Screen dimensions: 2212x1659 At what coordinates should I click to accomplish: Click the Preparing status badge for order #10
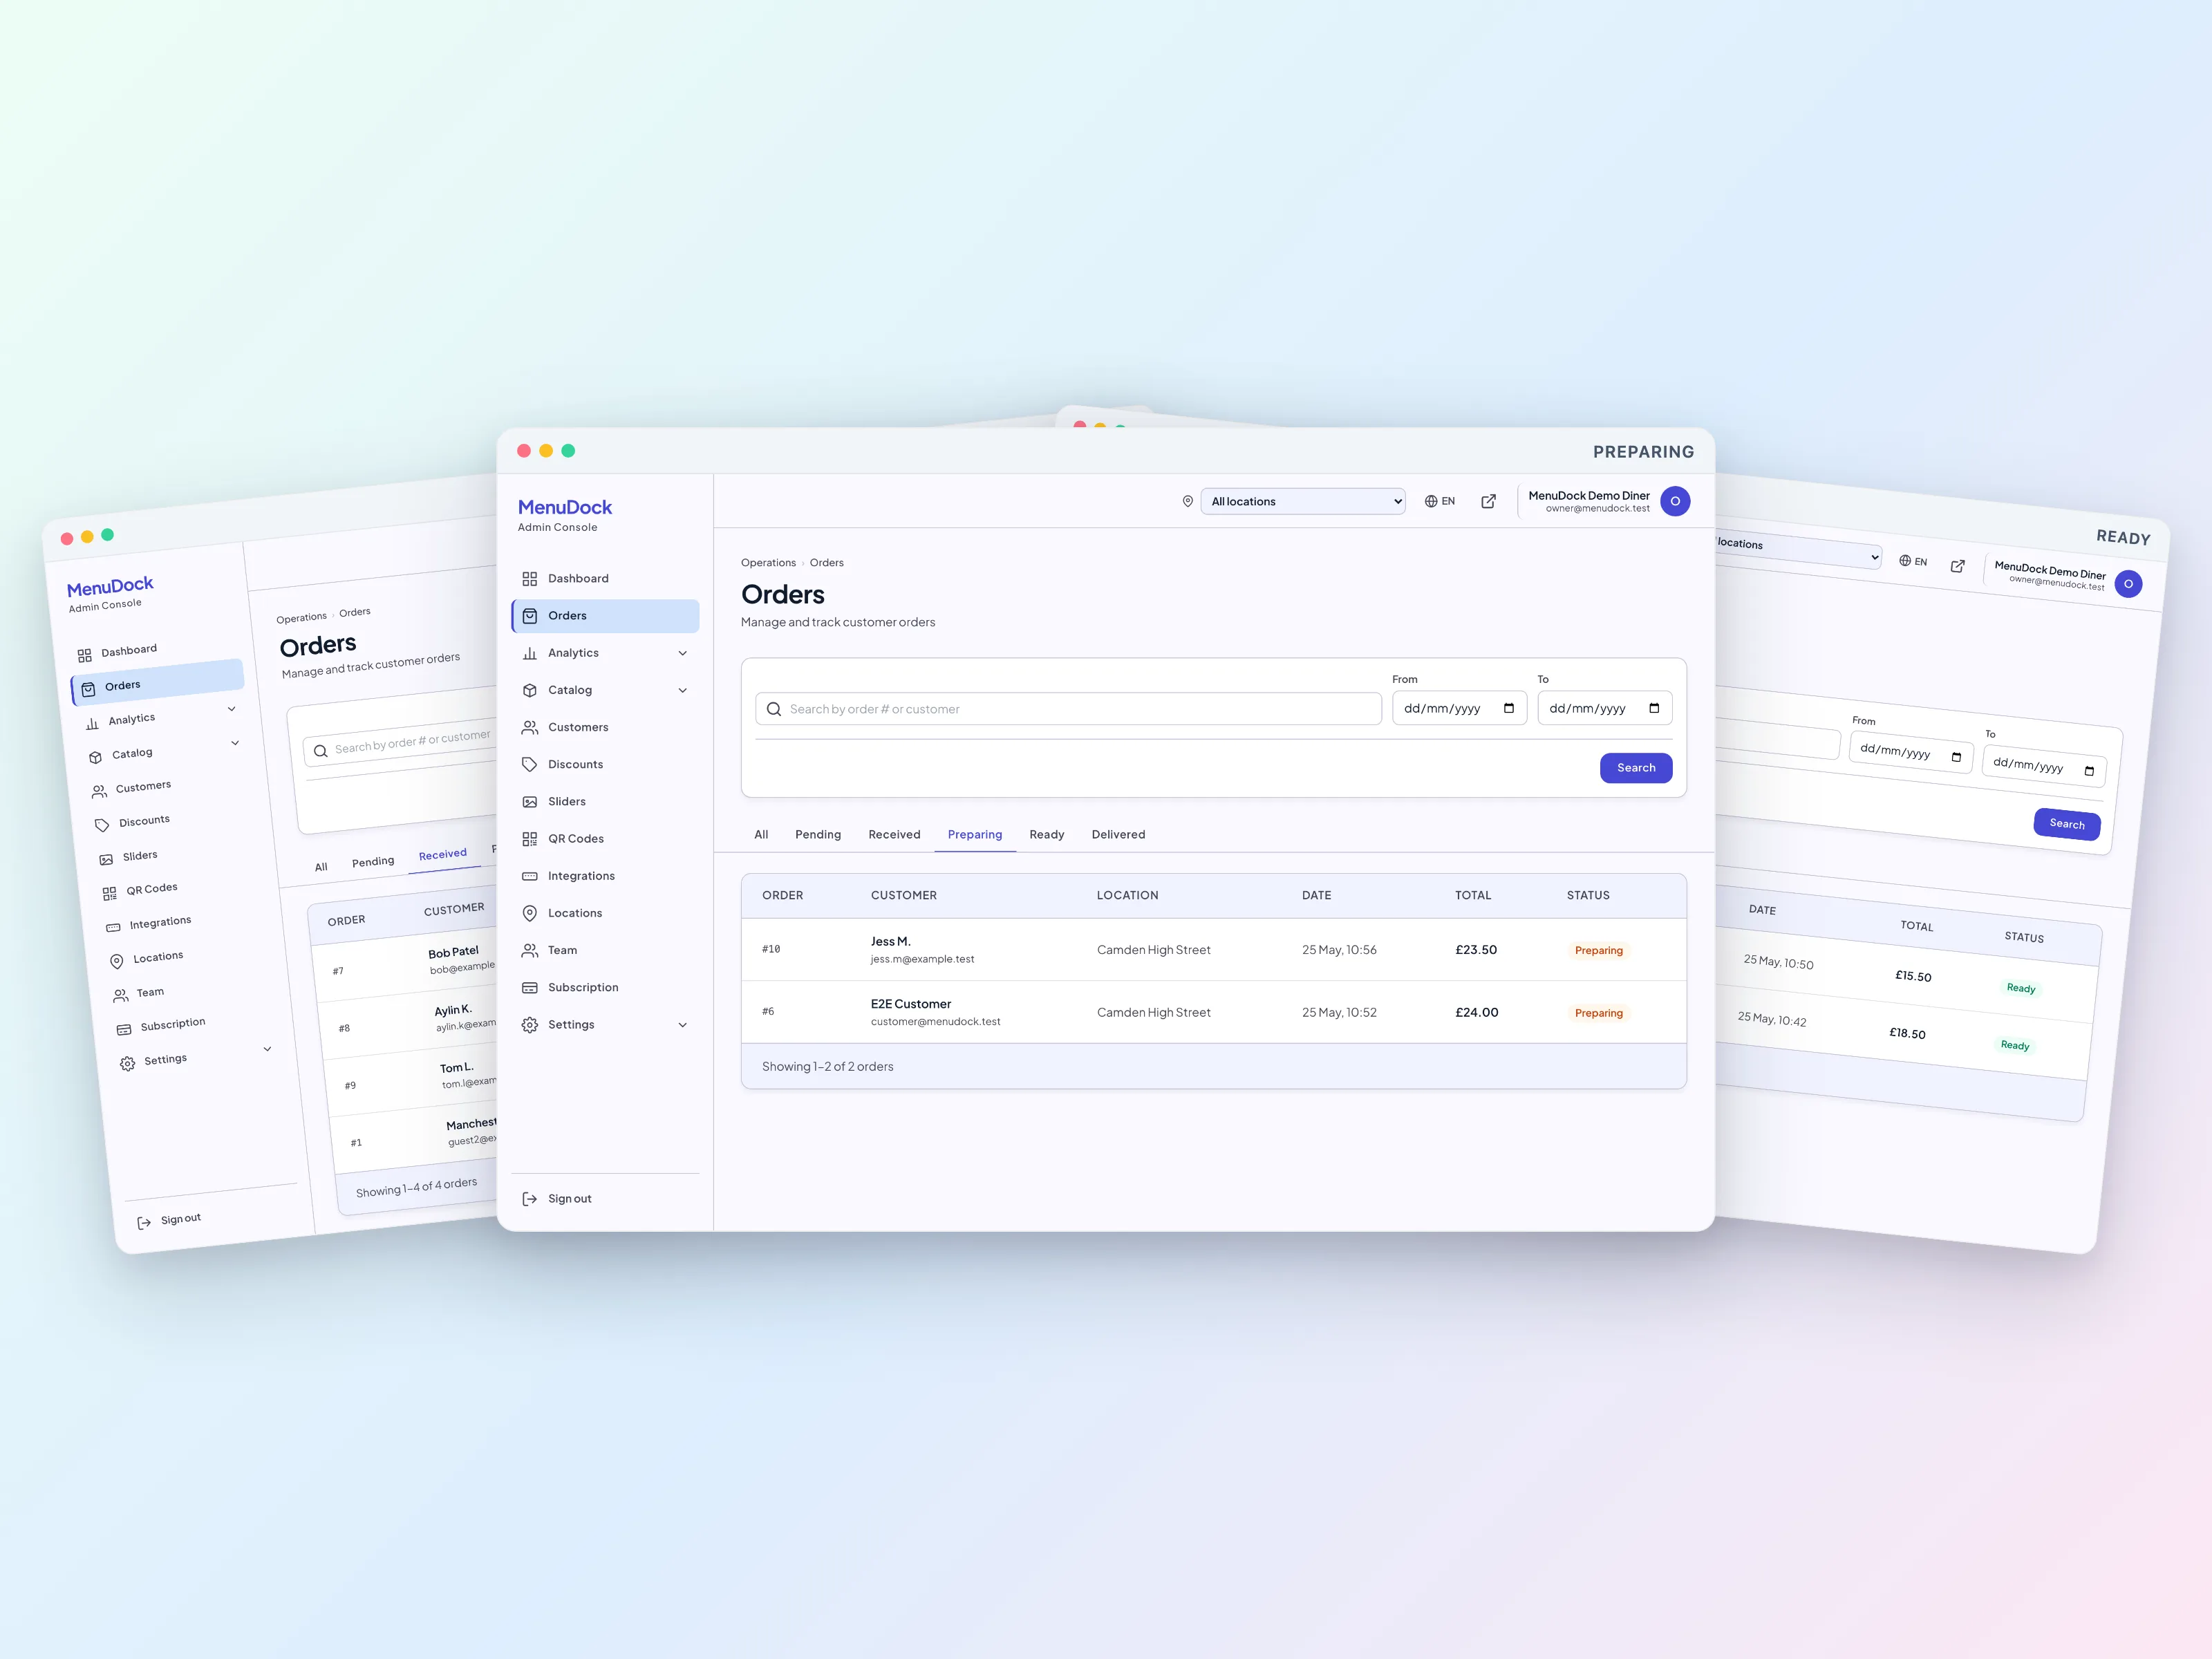pyautogui.click(x=1598, y=950)
